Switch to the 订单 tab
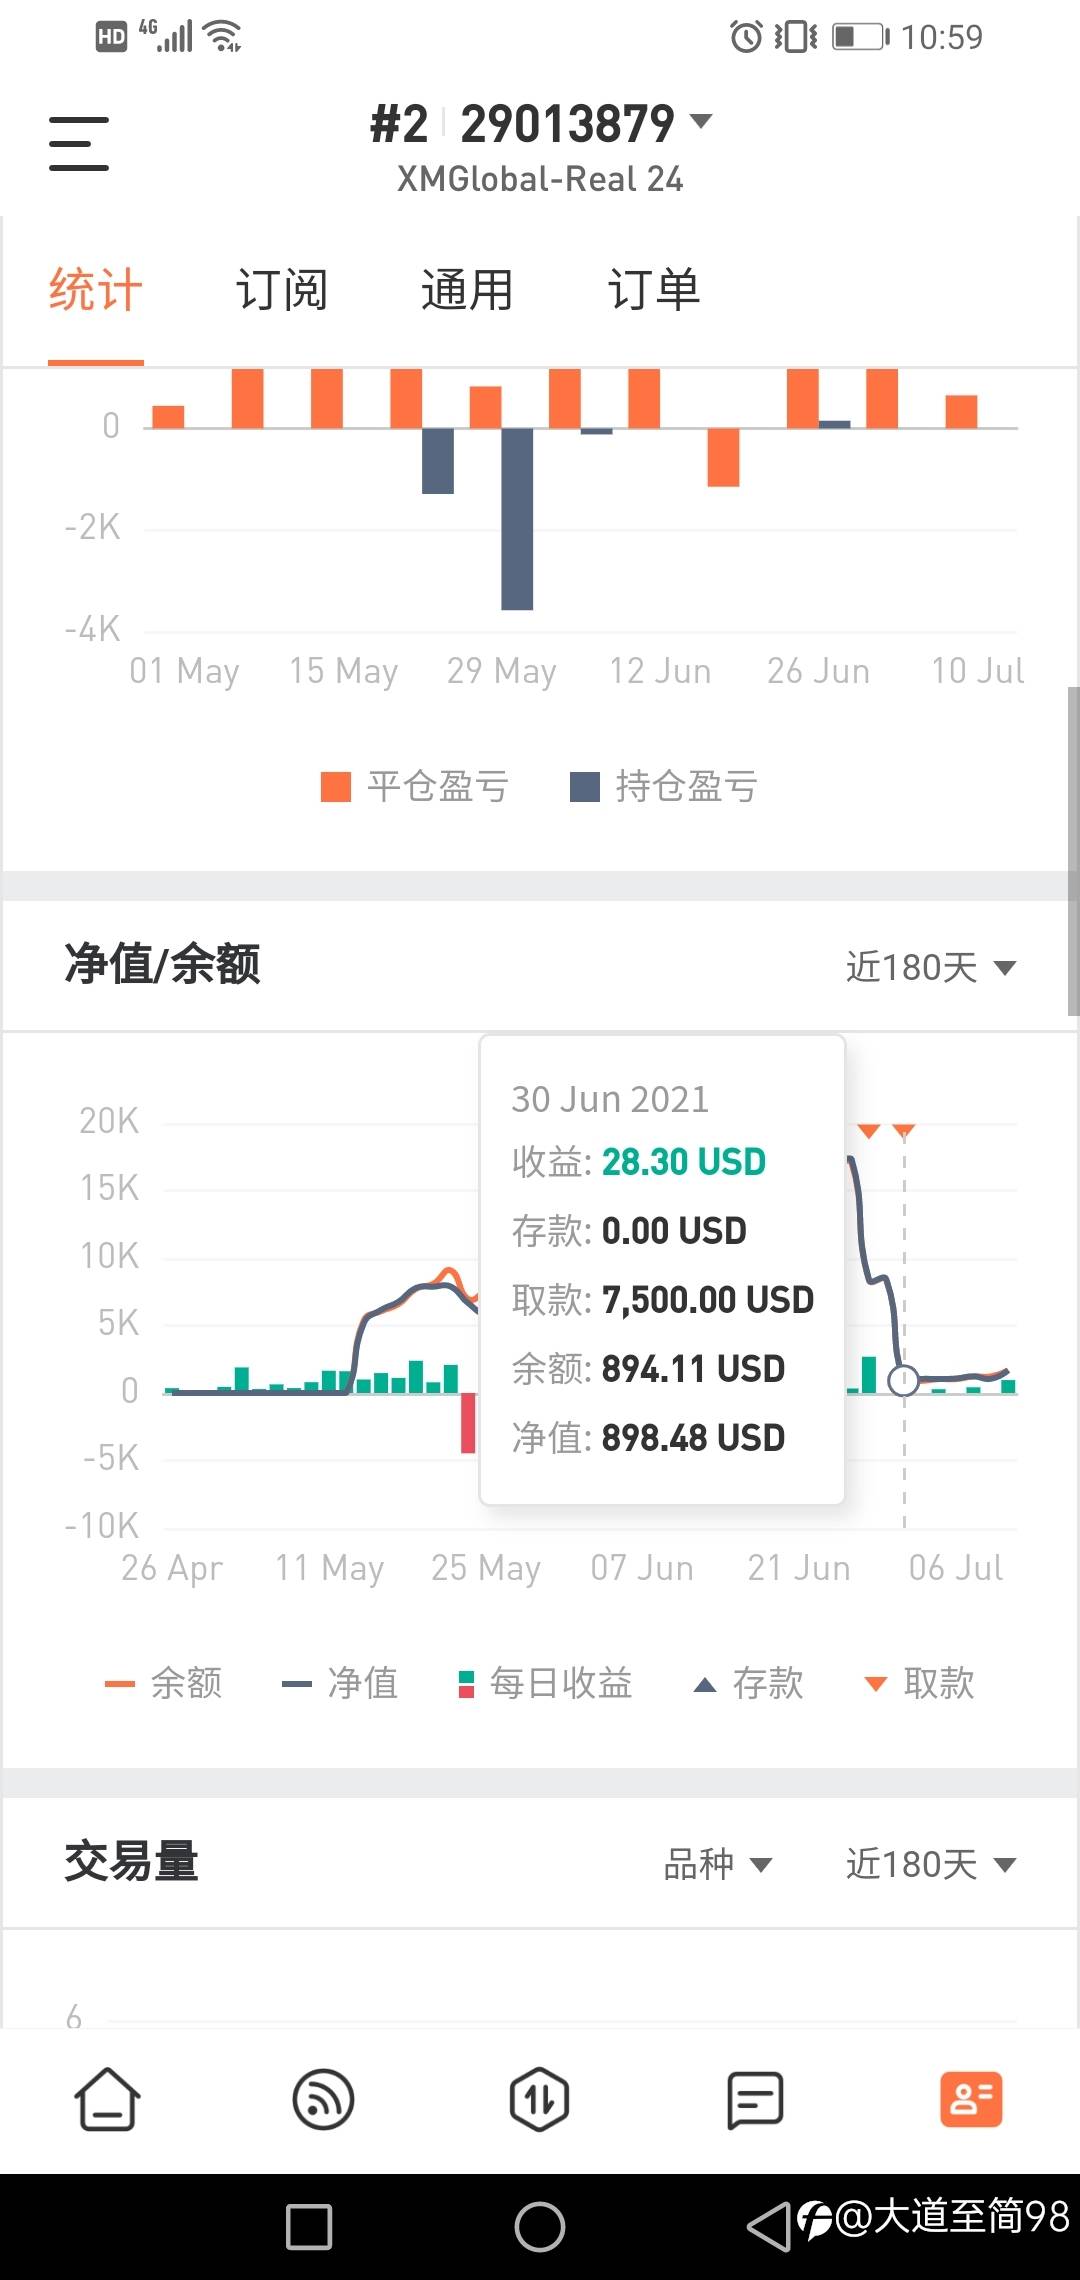The image size is (1080, 2280). 654,290
